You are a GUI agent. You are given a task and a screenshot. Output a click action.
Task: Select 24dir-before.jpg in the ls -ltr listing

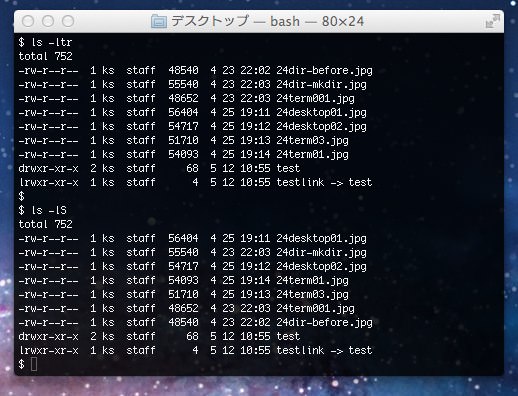point(324,71)
